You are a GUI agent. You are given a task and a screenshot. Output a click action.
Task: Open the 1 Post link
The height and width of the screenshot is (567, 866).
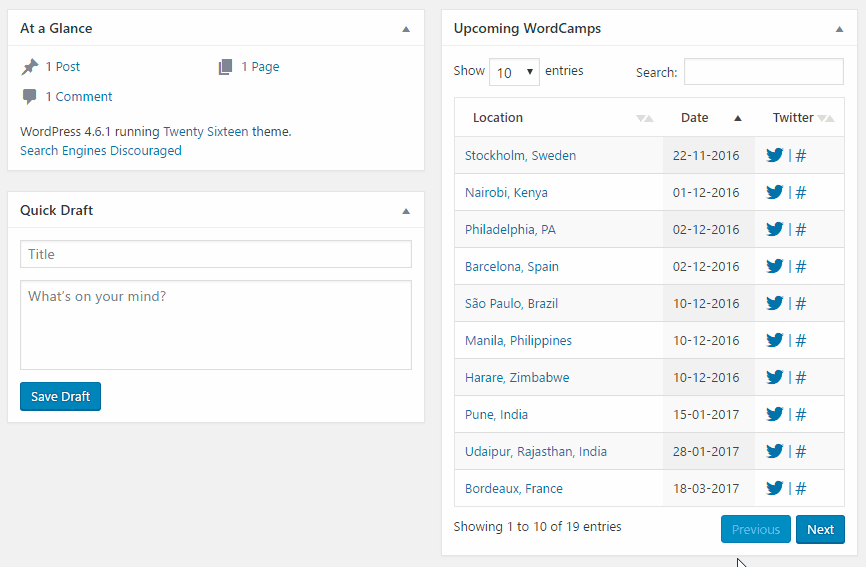coord(62,67)
